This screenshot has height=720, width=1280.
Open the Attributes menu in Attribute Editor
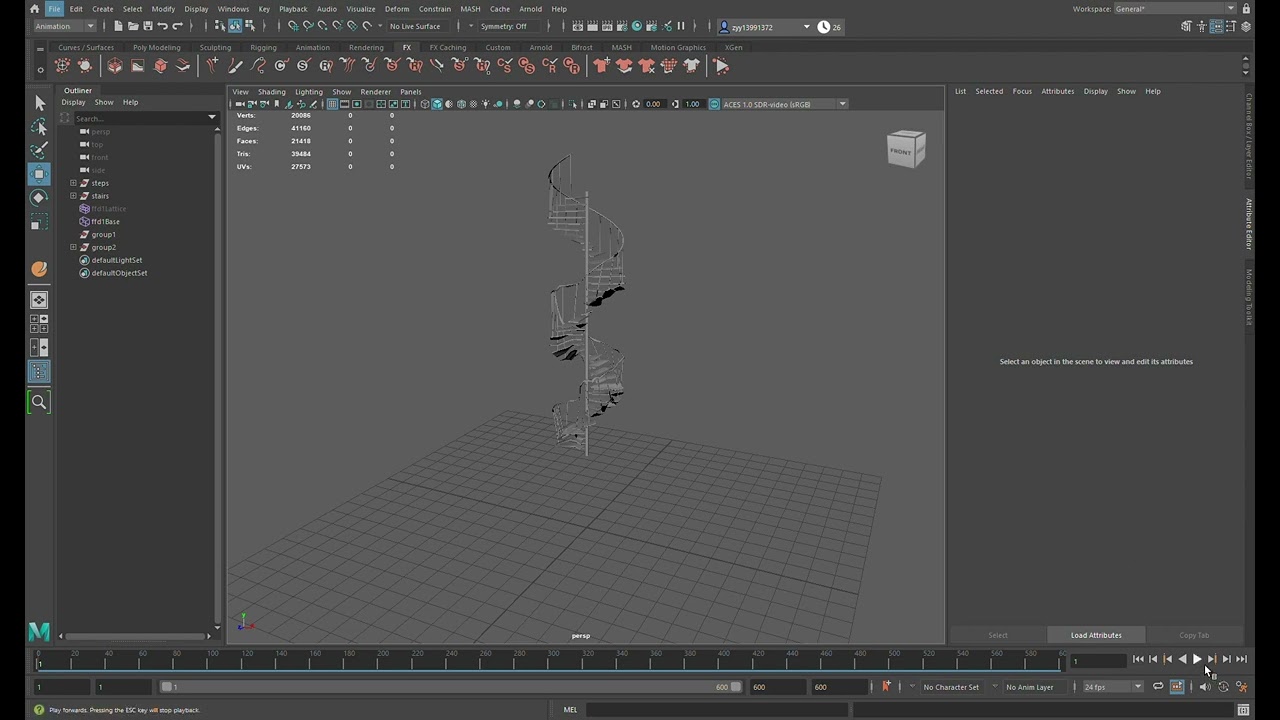click(x=1057, y=91)
